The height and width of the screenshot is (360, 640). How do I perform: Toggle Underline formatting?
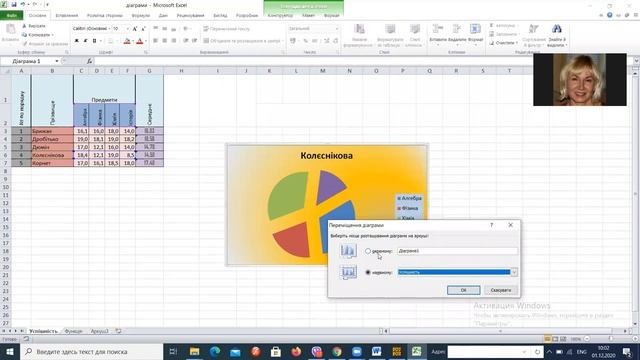point(94,41)
